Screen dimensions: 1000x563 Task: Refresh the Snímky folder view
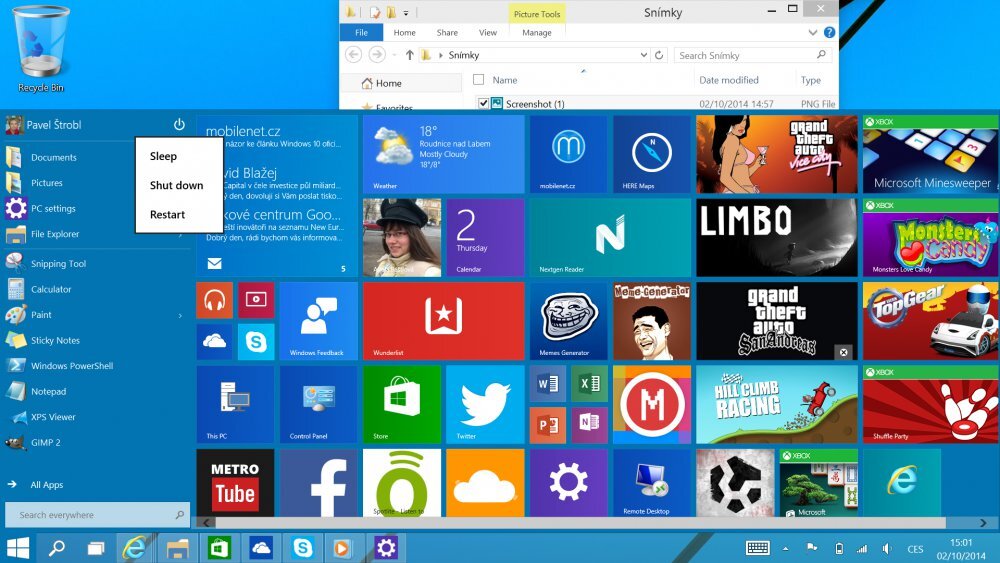point(659,55)
